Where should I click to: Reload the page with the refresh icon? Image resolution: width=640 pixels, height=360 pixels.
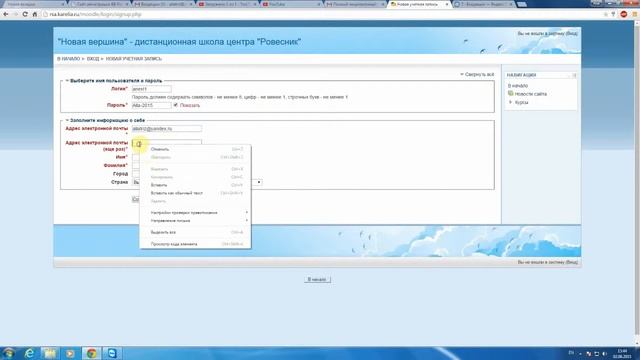tap(25, 14)
